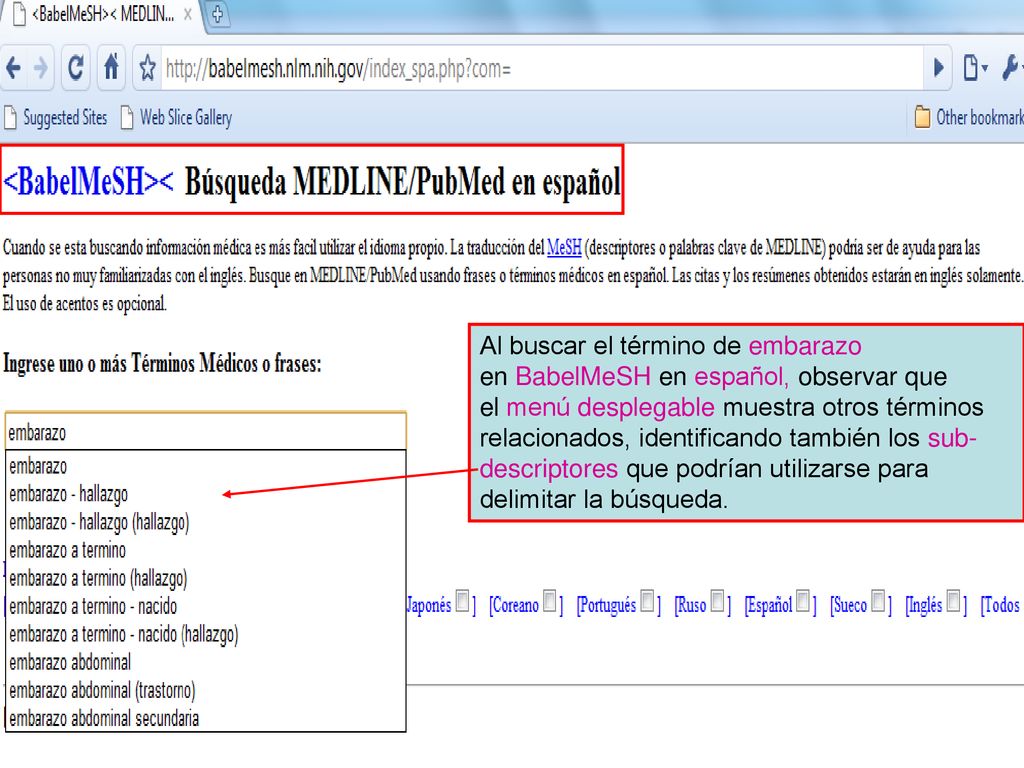Click the 'Todos' language label

pos(1002,606)
